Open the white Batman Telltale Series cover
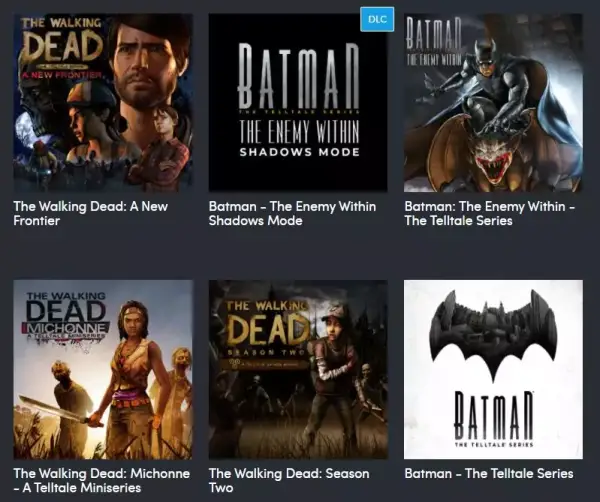The height and width of the screenshot is (502, 600). [x=493, y=370]
